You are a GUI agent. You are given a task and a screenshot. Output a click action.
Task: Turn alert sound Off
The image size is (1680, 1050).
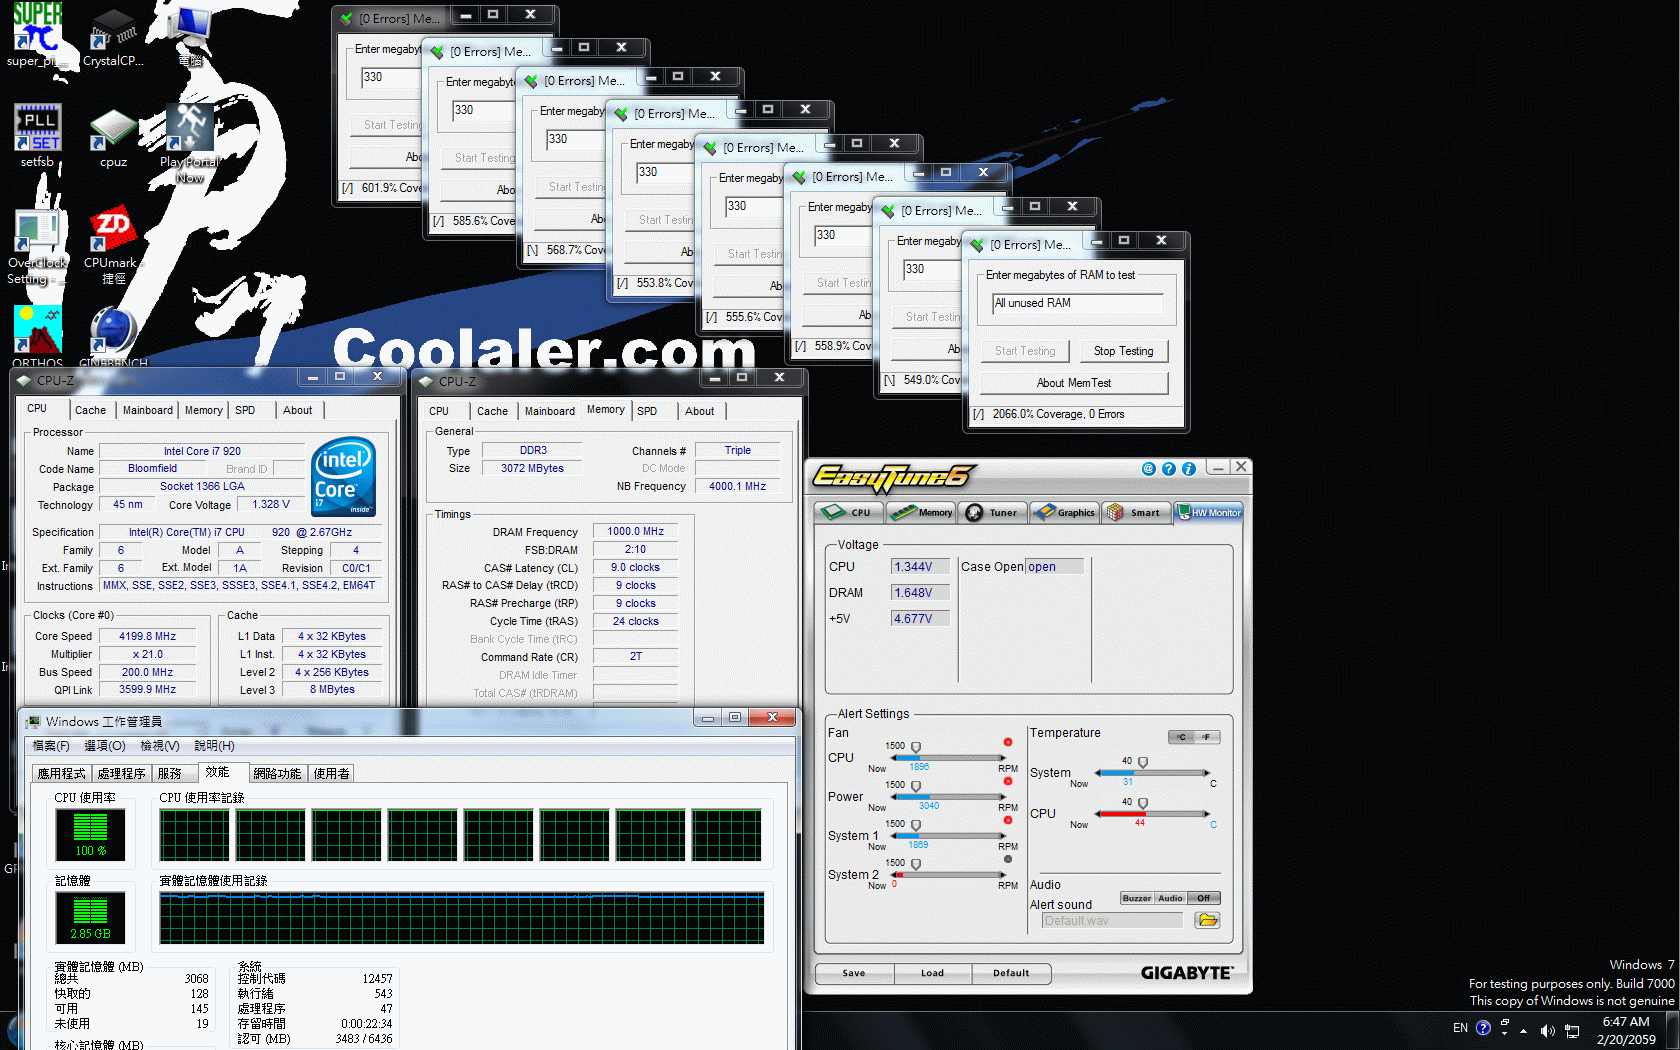coord(1204,898)
